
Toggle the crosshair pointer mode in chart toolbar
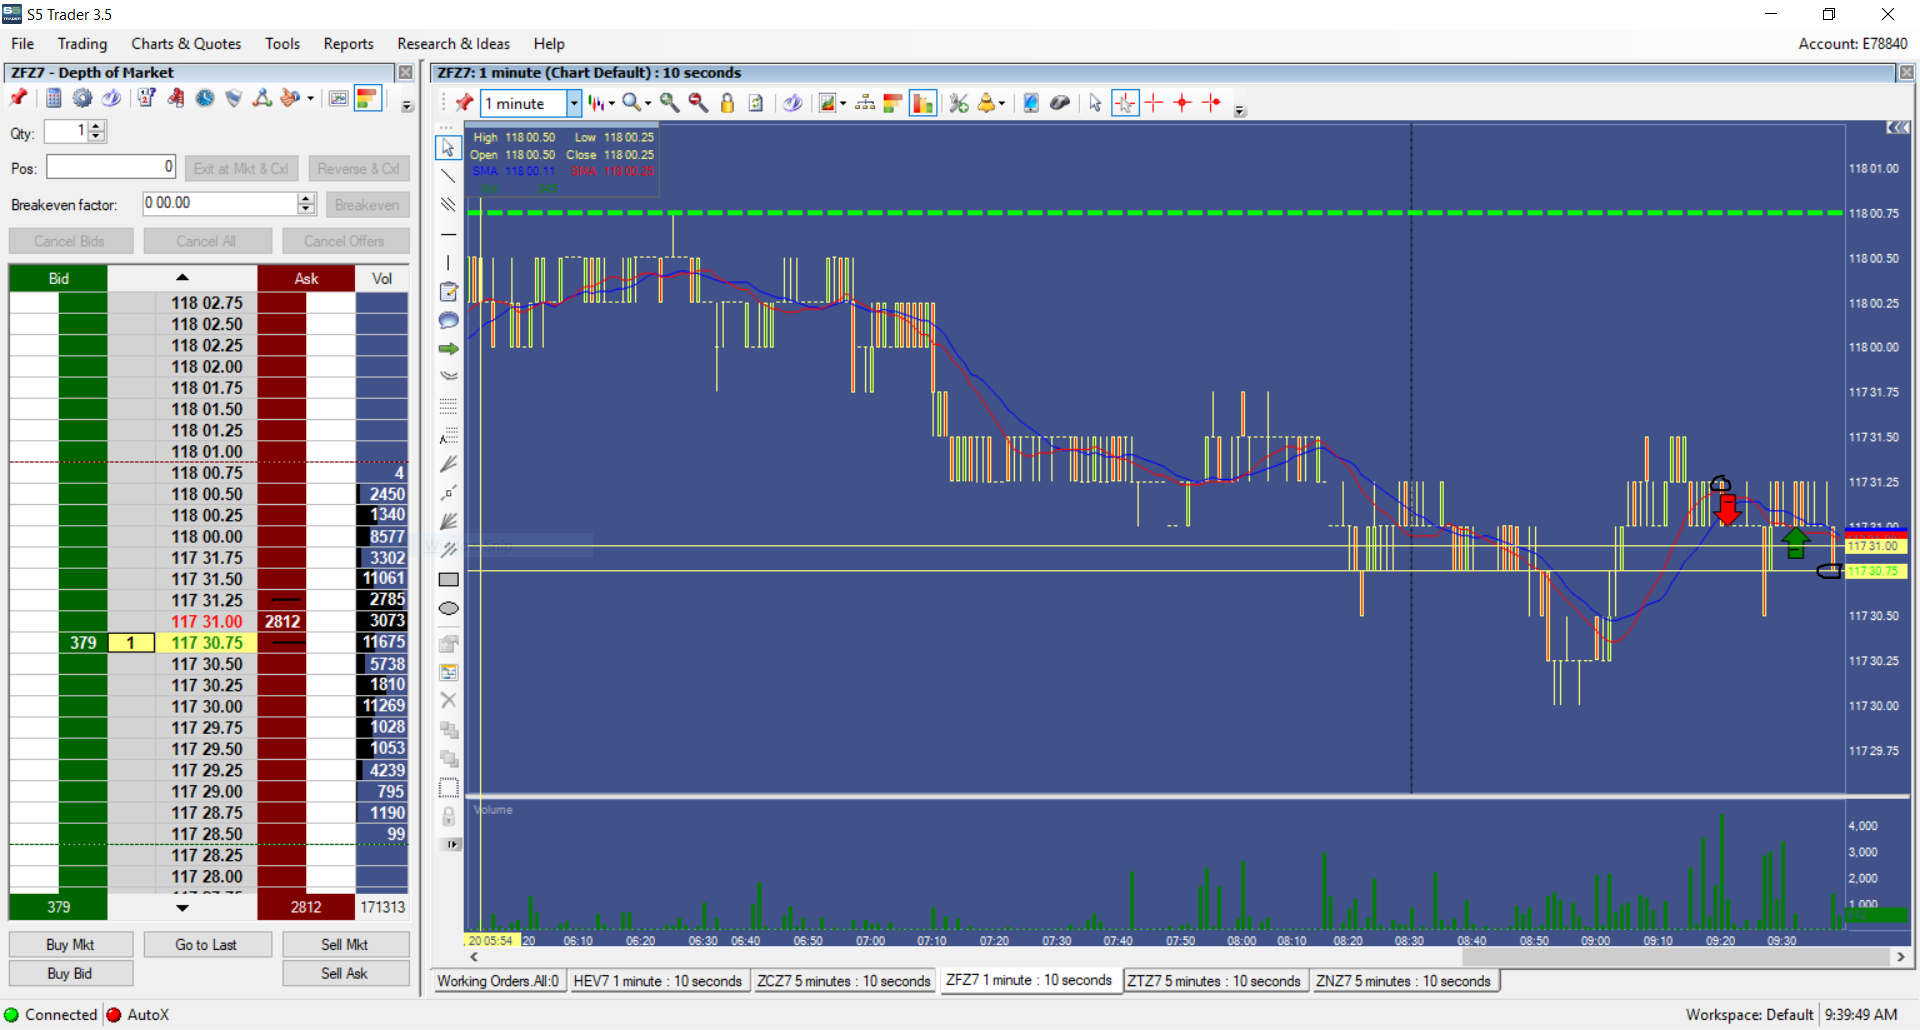[x=1125, y=103]
